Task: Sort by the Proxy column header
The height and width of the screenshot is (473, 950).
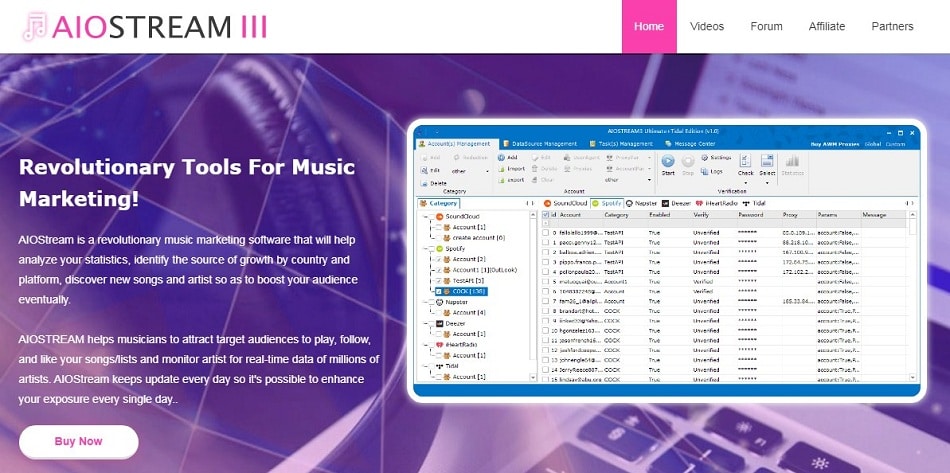Action: tap(792, 215)
